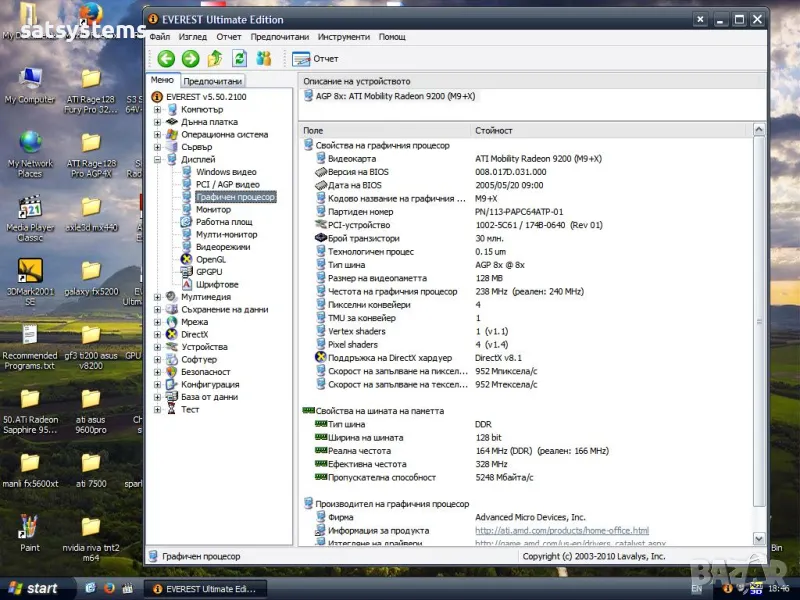The width and height of the screenshot is (800, 600).
Task: Click the Up one level toolbar icon
Action: [215, 59]
